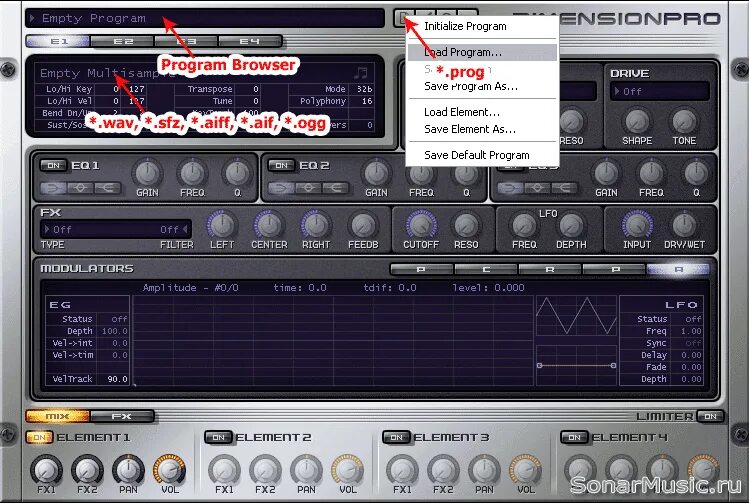
Task: Select EQ1 low shelf filter shape icon
Action: click(53, 188)
